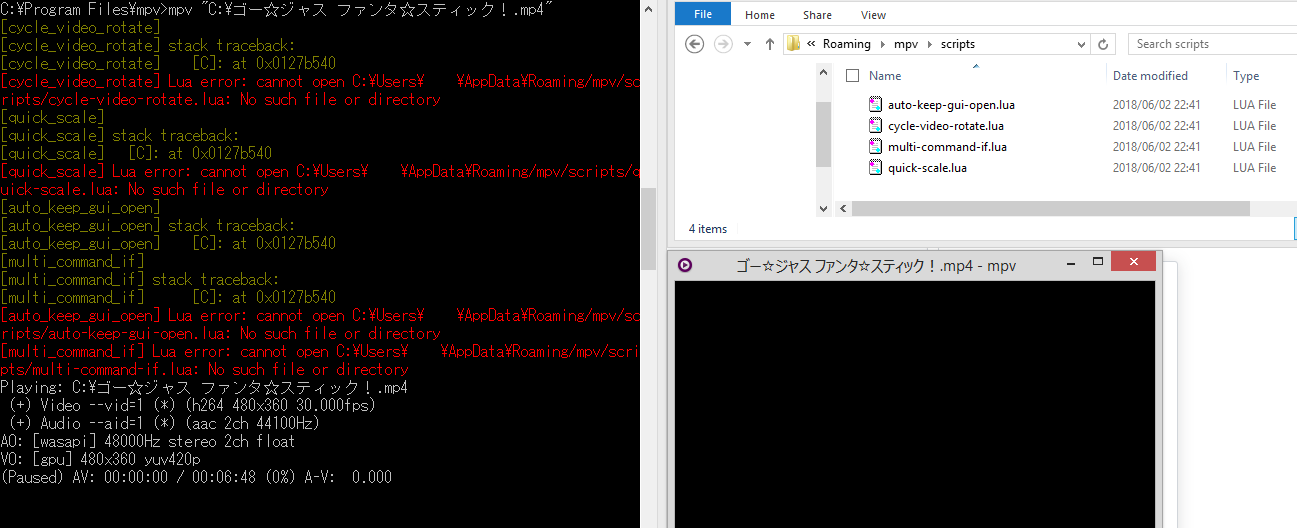The height and width of the screenshot is (528, 1297).
Task: Click the mpv video display area
Action: pos(915,404)
